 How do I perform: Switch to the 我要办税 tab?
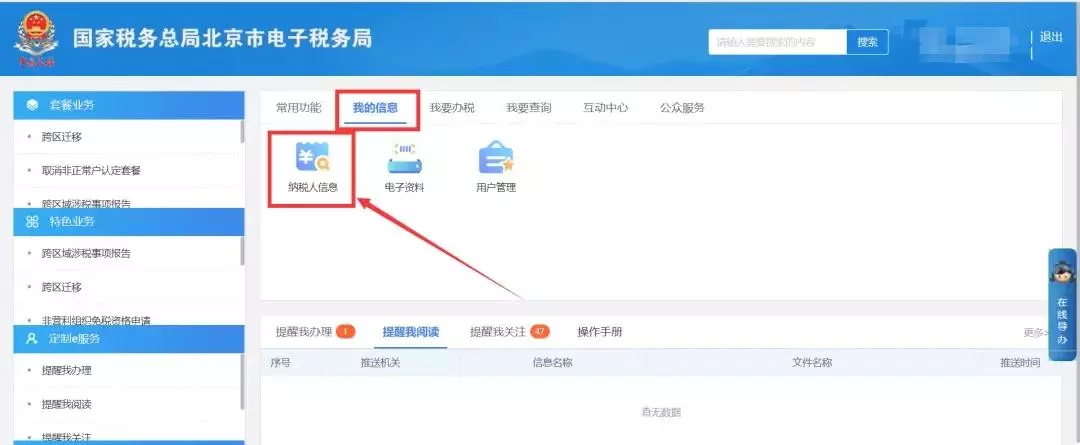452,107
